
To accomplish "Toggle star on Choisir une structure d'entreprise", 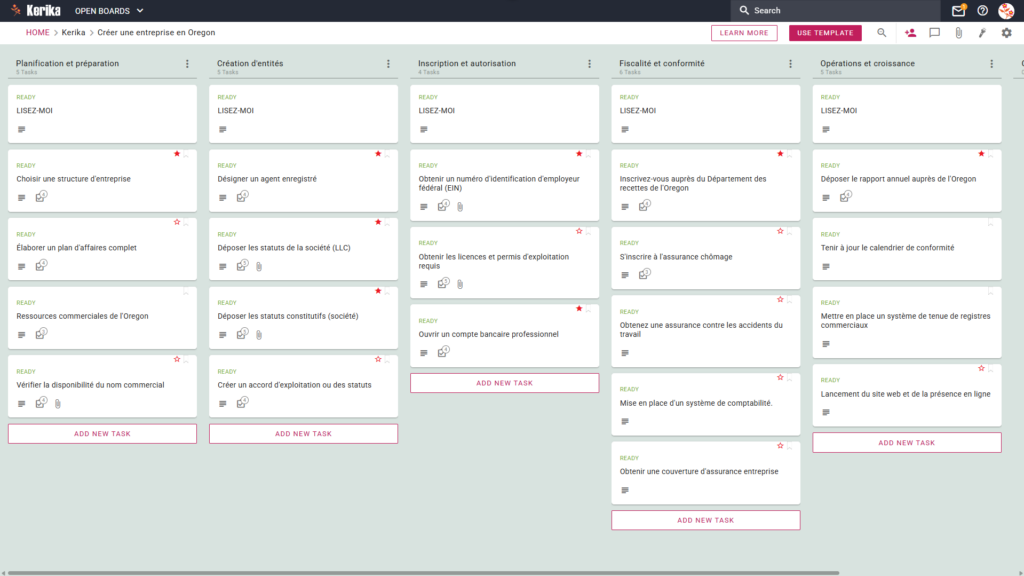I will pyautogui.click(x=177, y=153).
